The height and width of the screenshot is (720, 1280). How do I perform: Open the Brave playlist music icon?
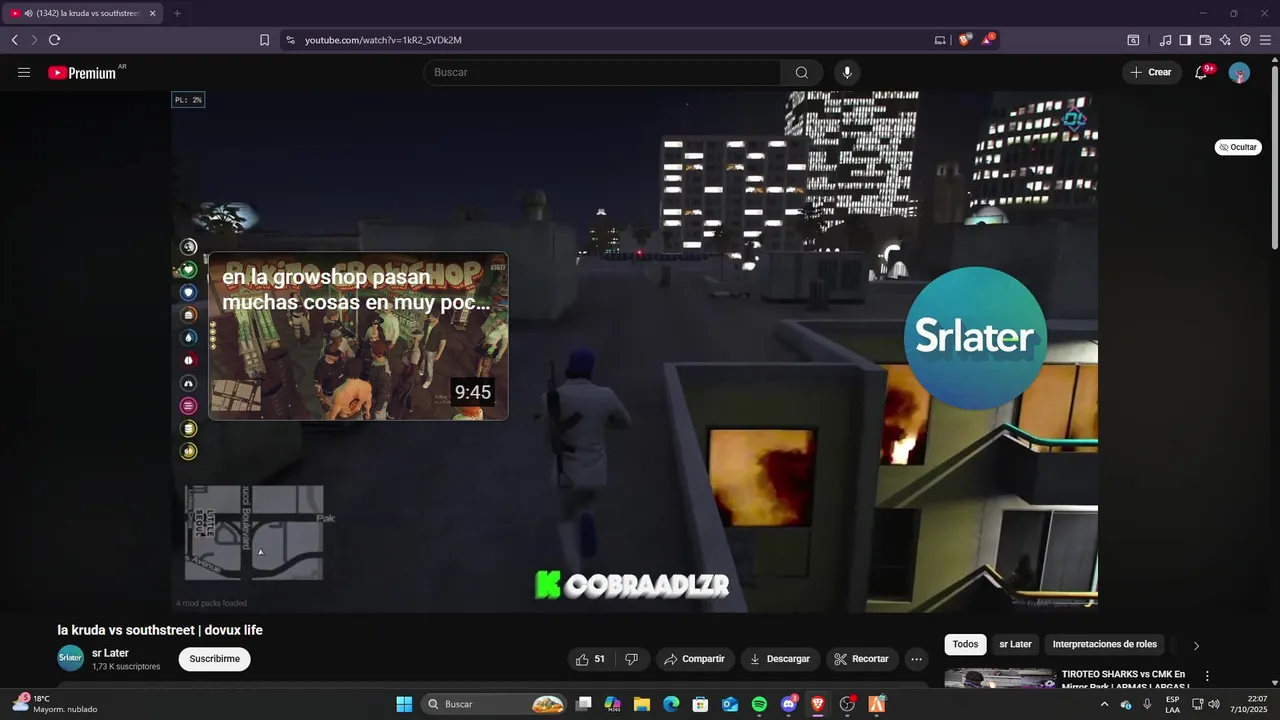pyautogui.click(x=1165, y=40)
